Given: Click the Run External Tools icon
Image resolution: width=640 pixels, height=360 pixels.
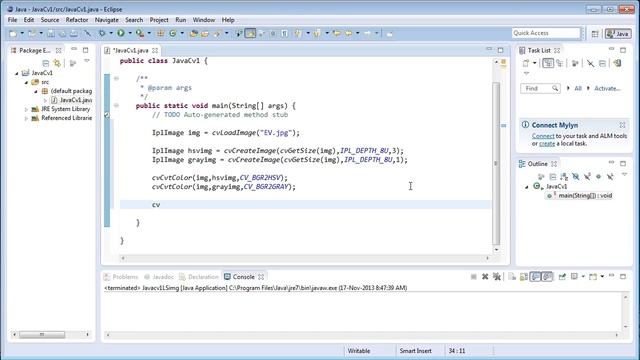Looking at the screenshot, I should 140,33.
